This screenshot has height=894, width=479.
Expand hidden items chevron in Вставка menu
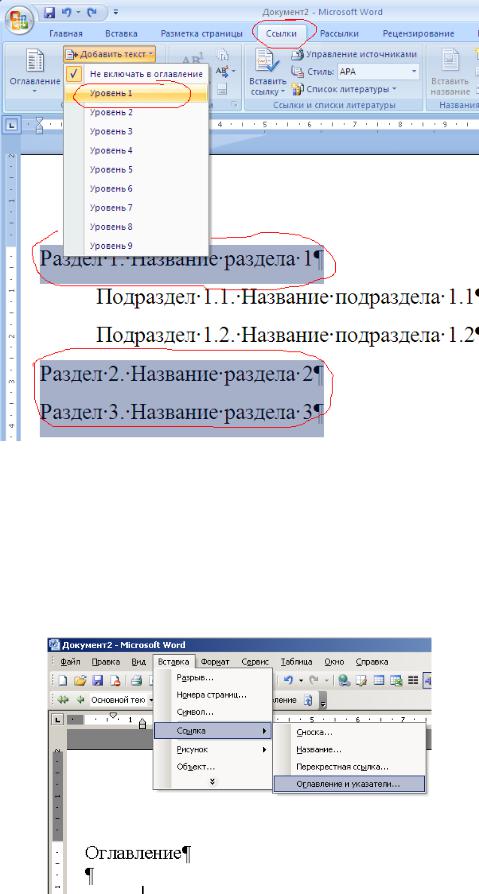coord(212,782)
